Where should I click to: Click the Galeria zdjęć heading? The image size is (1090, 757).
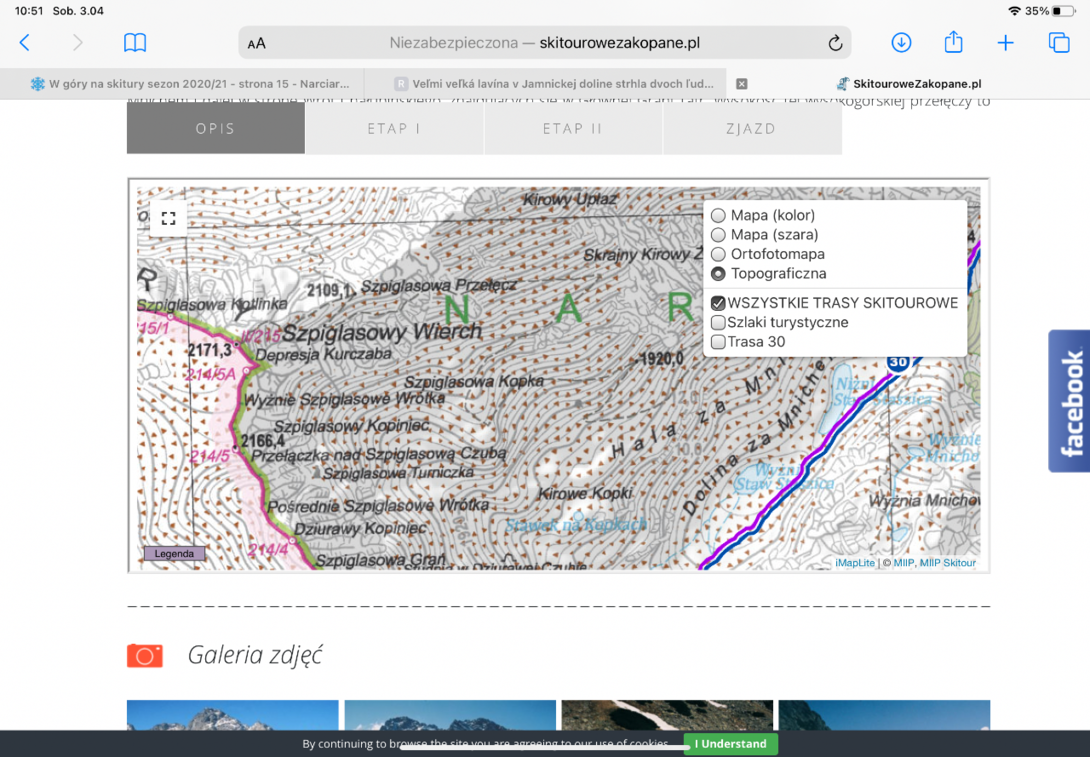click(255, 656)
